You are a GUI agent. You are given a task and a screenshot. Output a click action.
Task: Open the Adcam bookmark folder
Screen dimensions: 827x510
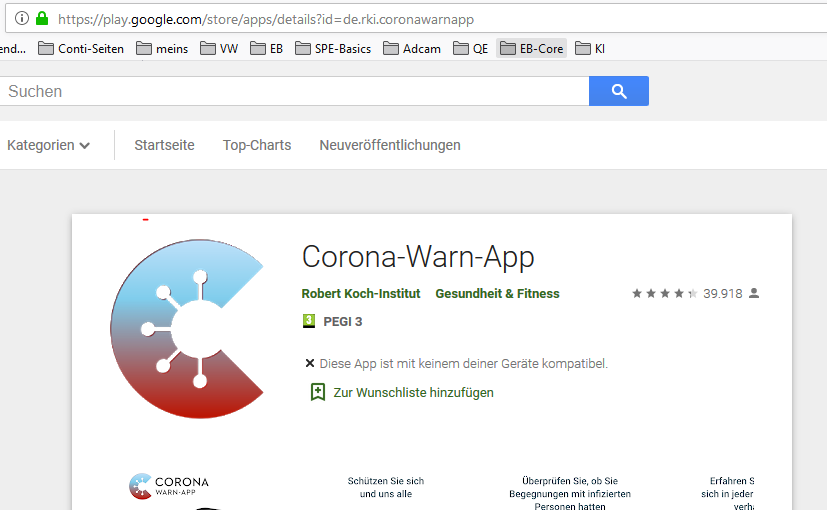pos(412,49)
